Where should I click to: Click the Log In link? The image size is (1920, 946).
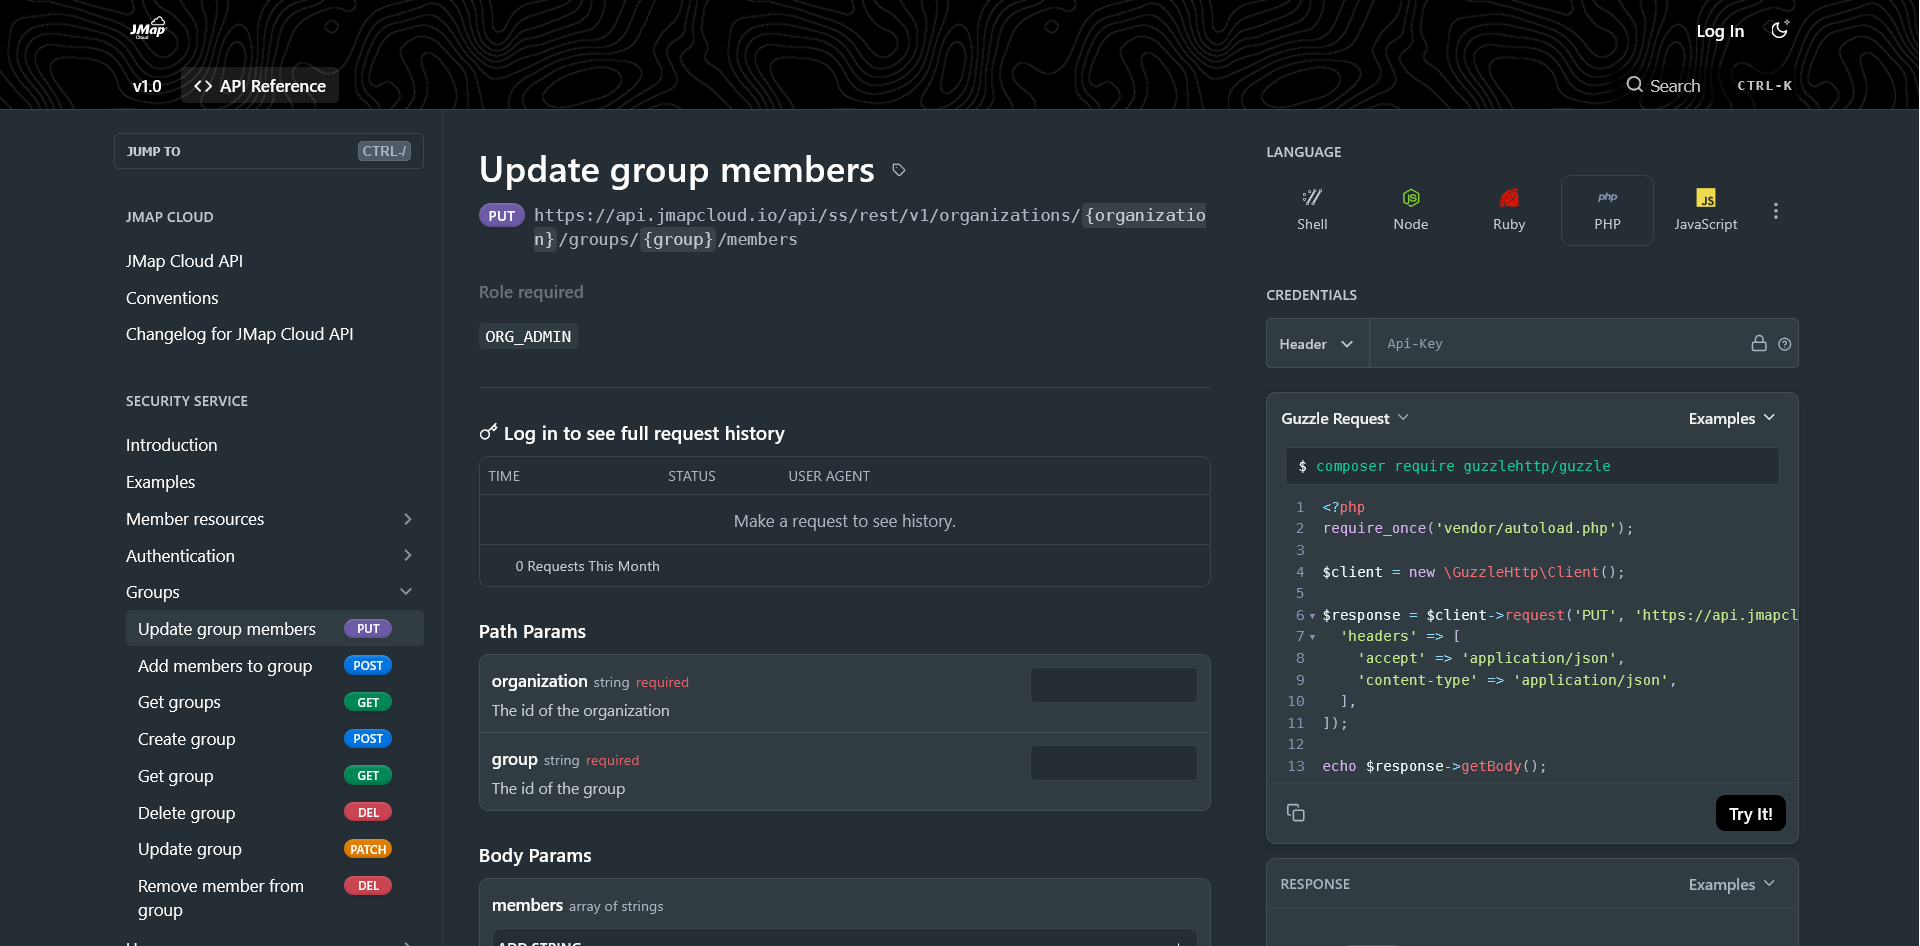click(1719, 31)
